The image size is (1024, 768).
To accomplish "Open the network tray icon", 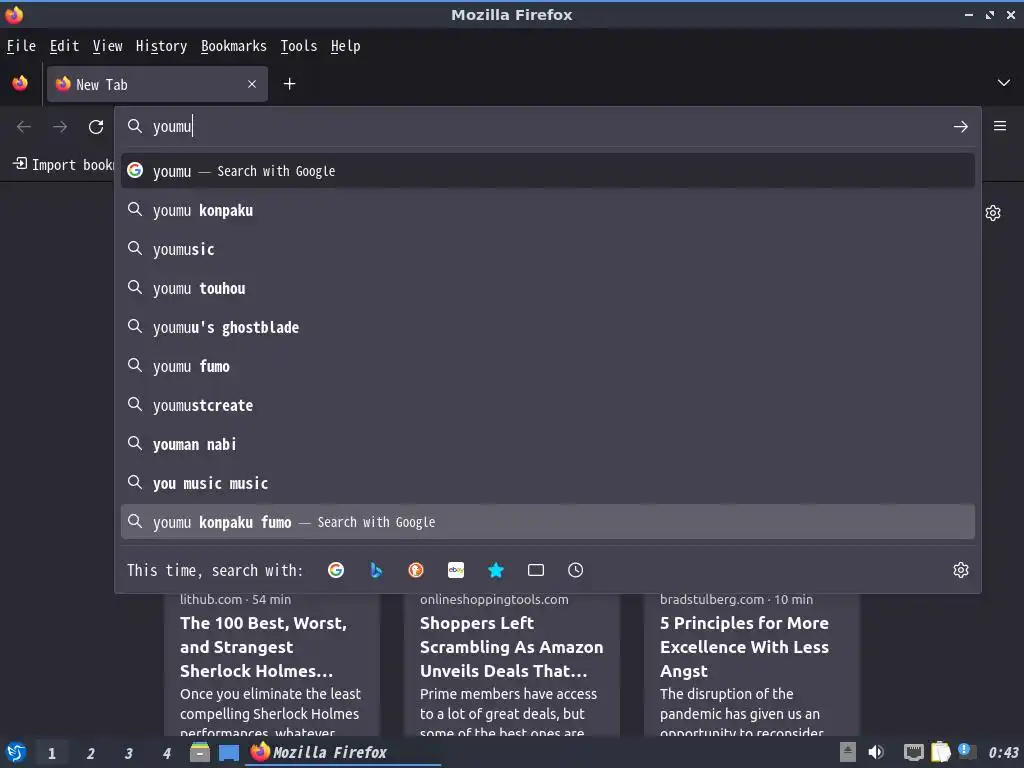I will 914,752.
